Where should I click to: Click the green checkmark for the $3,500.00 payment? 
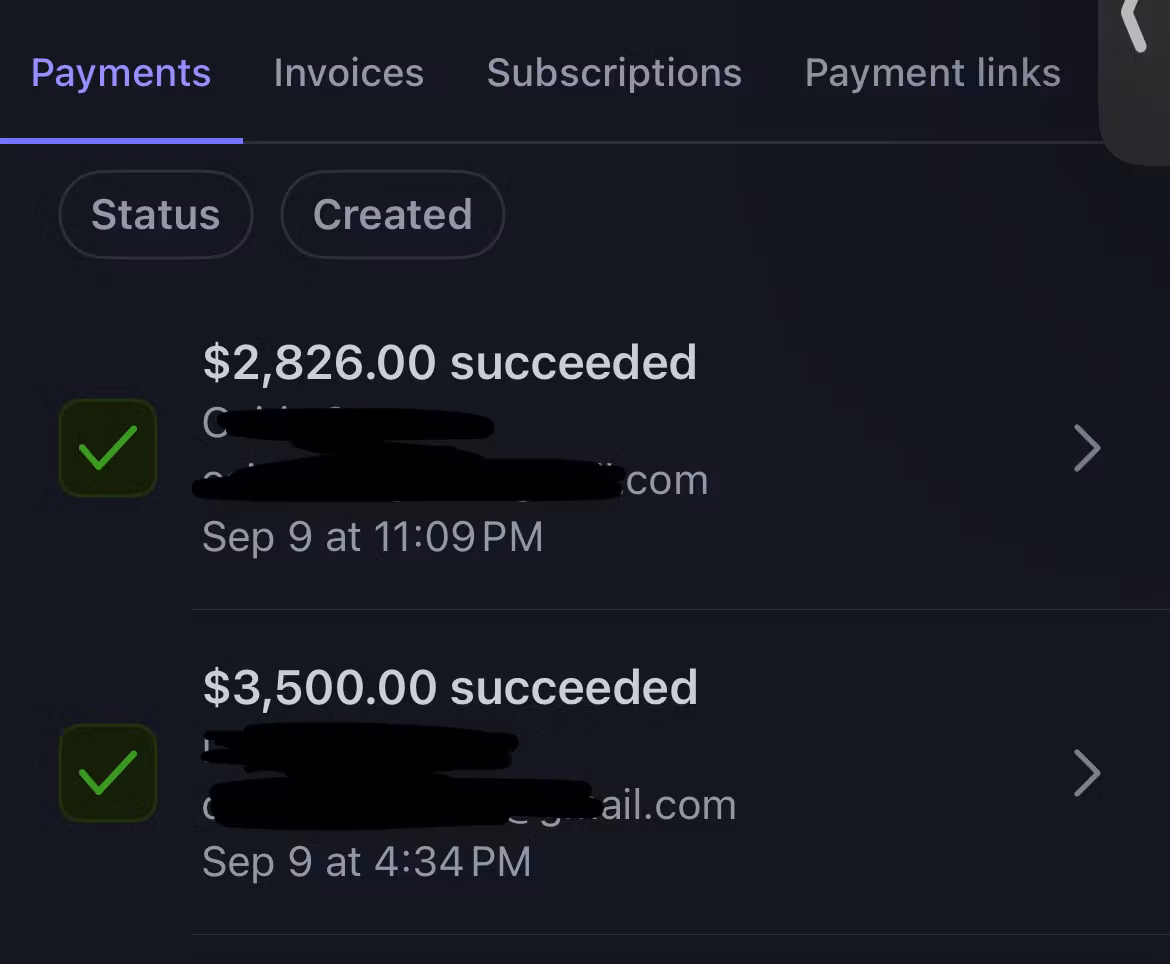pos(108,773)
